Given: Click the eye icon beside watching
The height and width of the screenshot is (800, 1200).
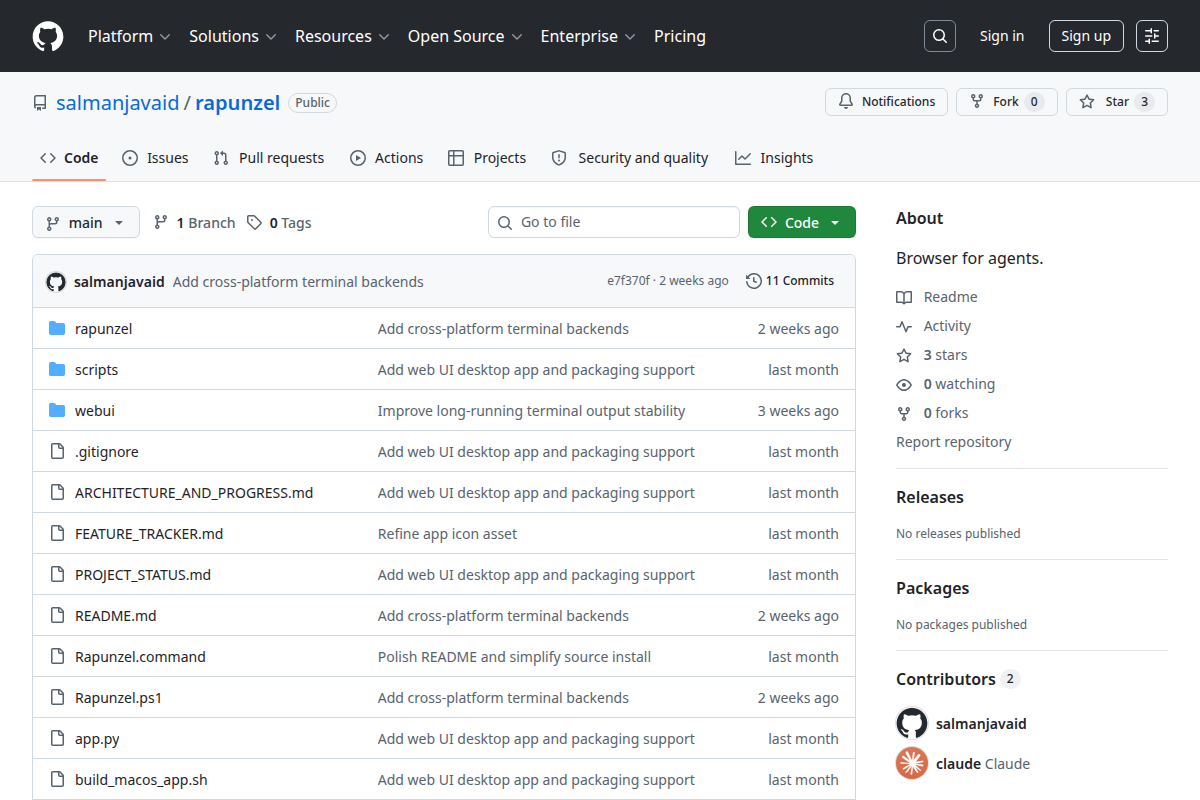Looking at the screenshot, I should [904, 384].
